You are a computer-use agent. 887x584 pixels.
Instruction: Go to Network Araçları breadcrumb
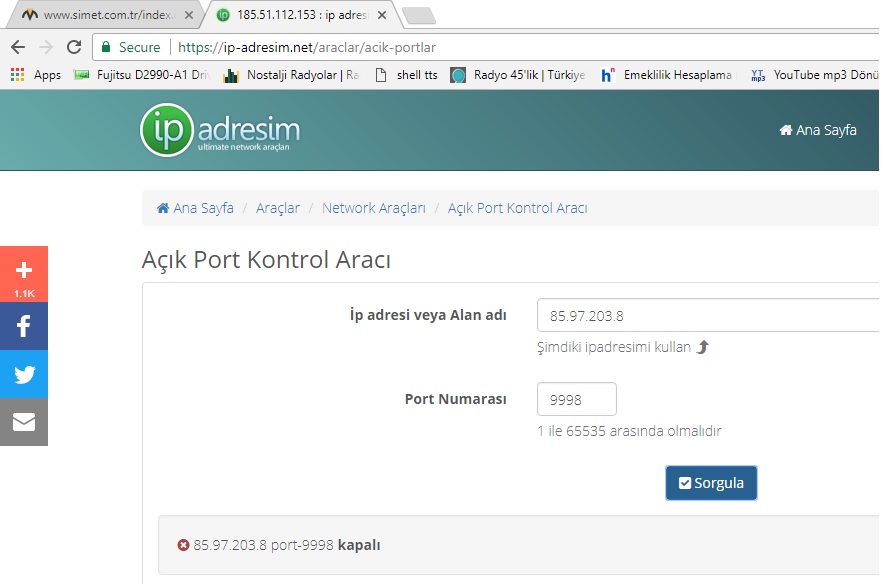click(373, 208)
